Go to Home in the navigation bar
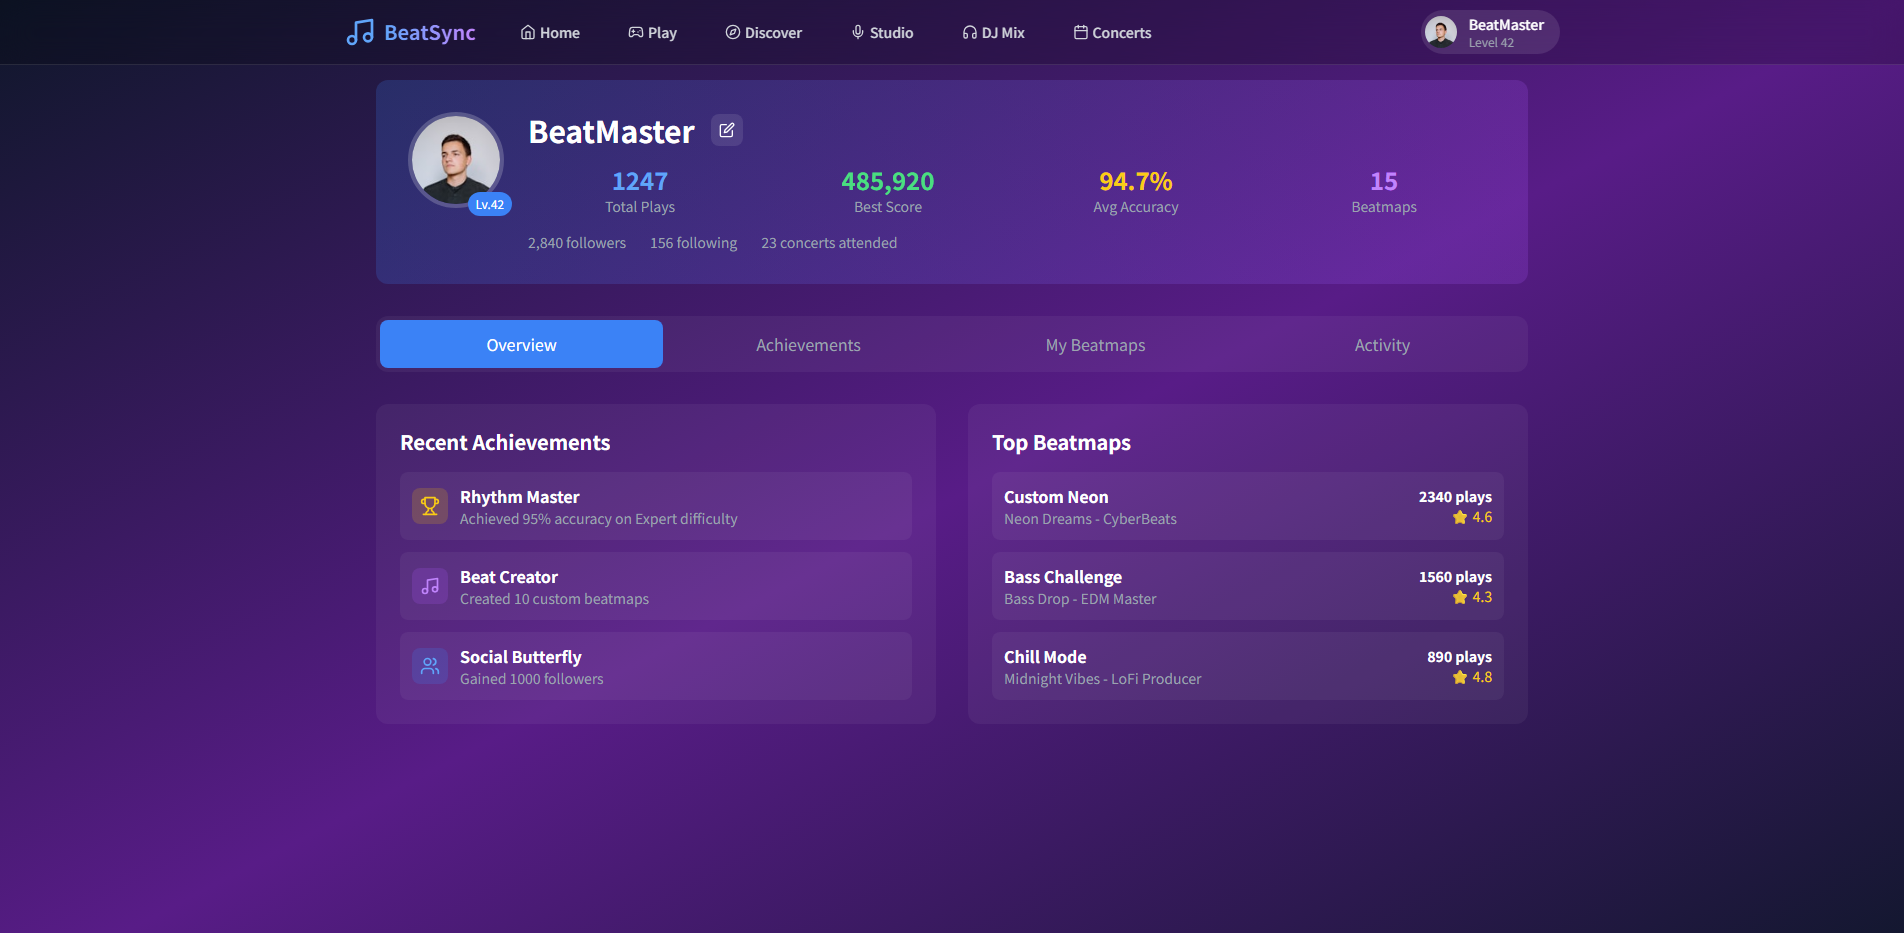This screenshot has height=933, width=1904. tap(550, 32)
